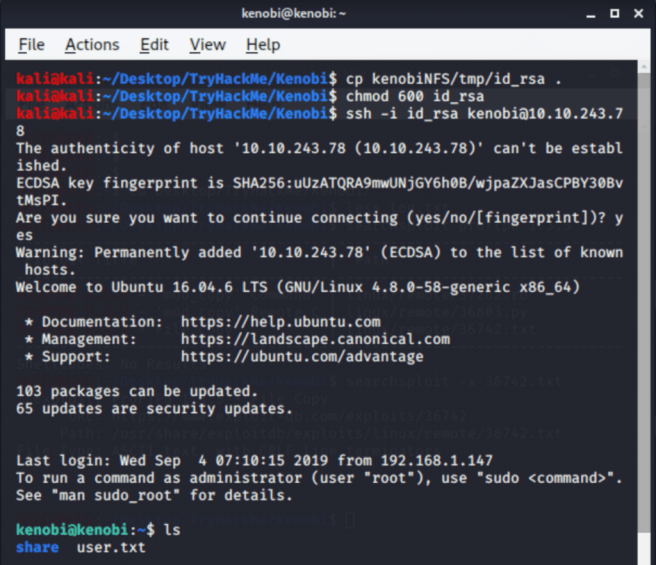Click the help.ubuntu.com documentation URL
The width and height of the screenshot is (656, 565).
click(280, 322)
